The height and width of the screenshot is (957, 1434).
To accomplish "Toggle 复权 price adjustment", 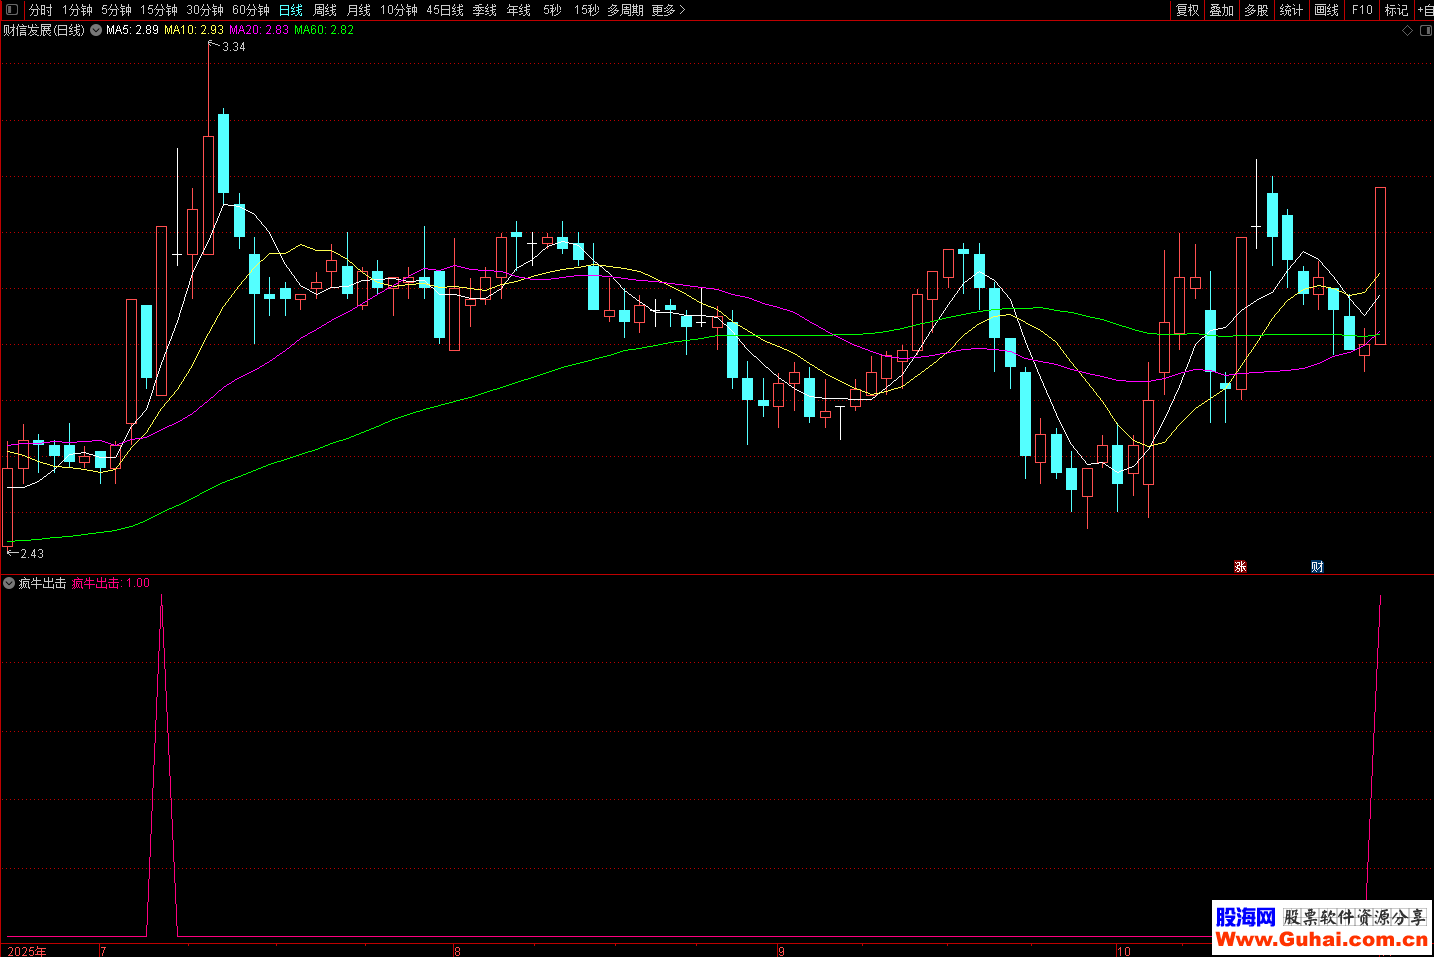I will 1187,10.
